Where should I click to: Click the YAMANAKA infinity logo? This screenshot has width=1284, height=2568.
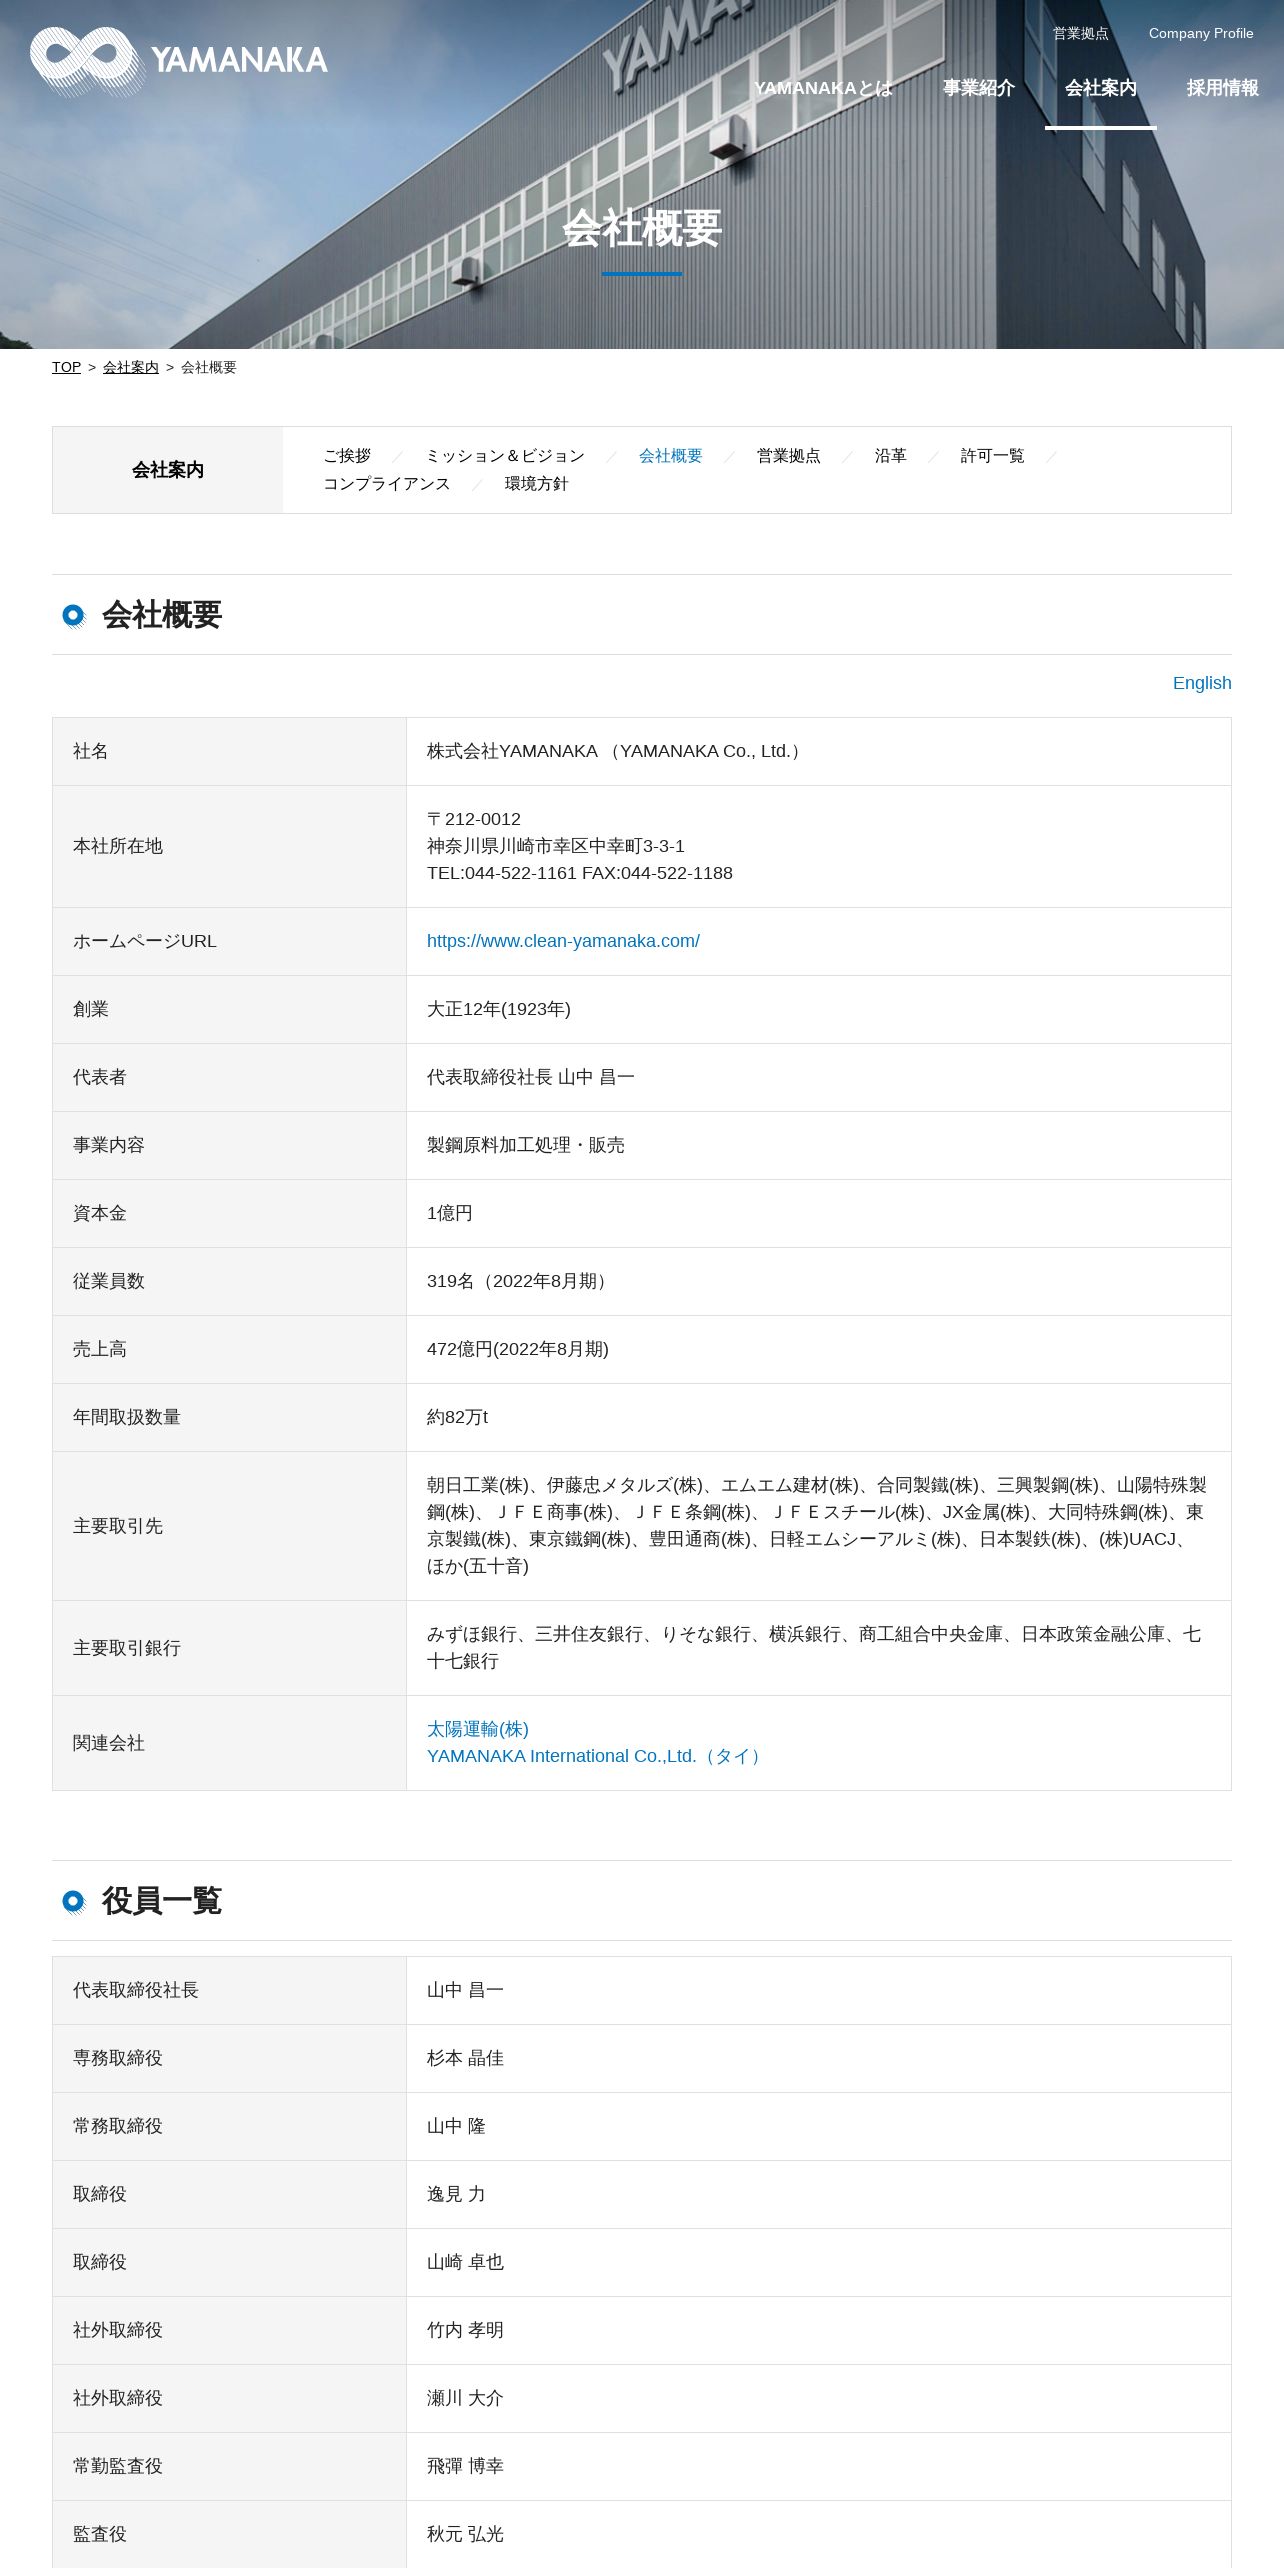click(179, 61)
